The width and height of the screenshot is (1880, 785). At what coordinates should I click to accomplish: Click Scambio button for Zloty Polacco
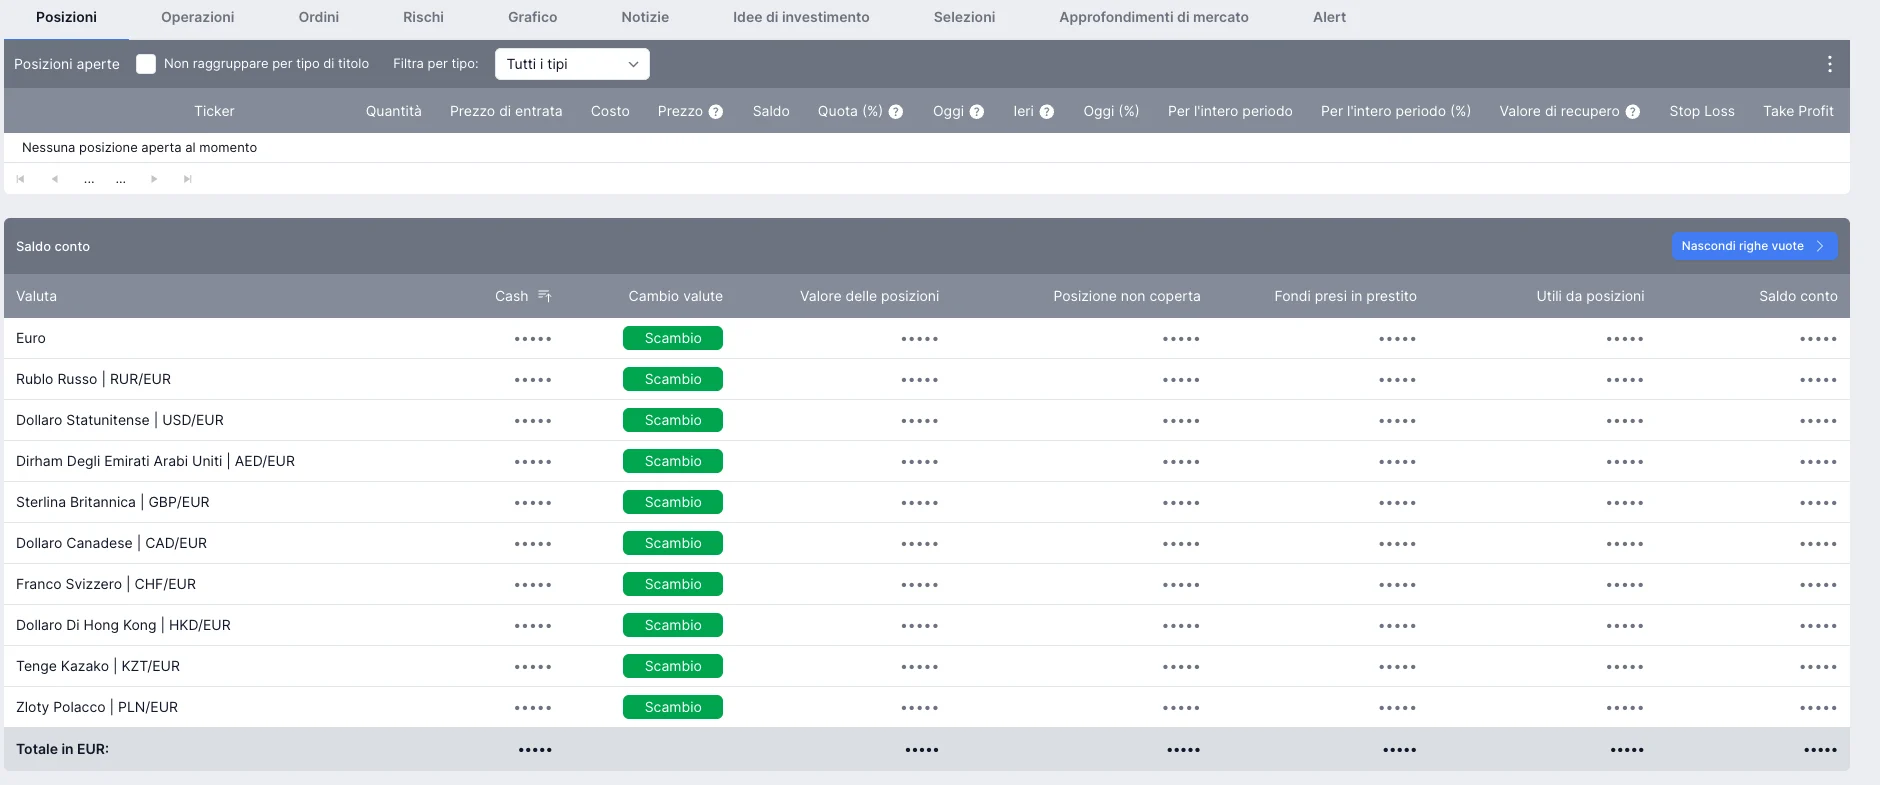(x=672, y=707)
